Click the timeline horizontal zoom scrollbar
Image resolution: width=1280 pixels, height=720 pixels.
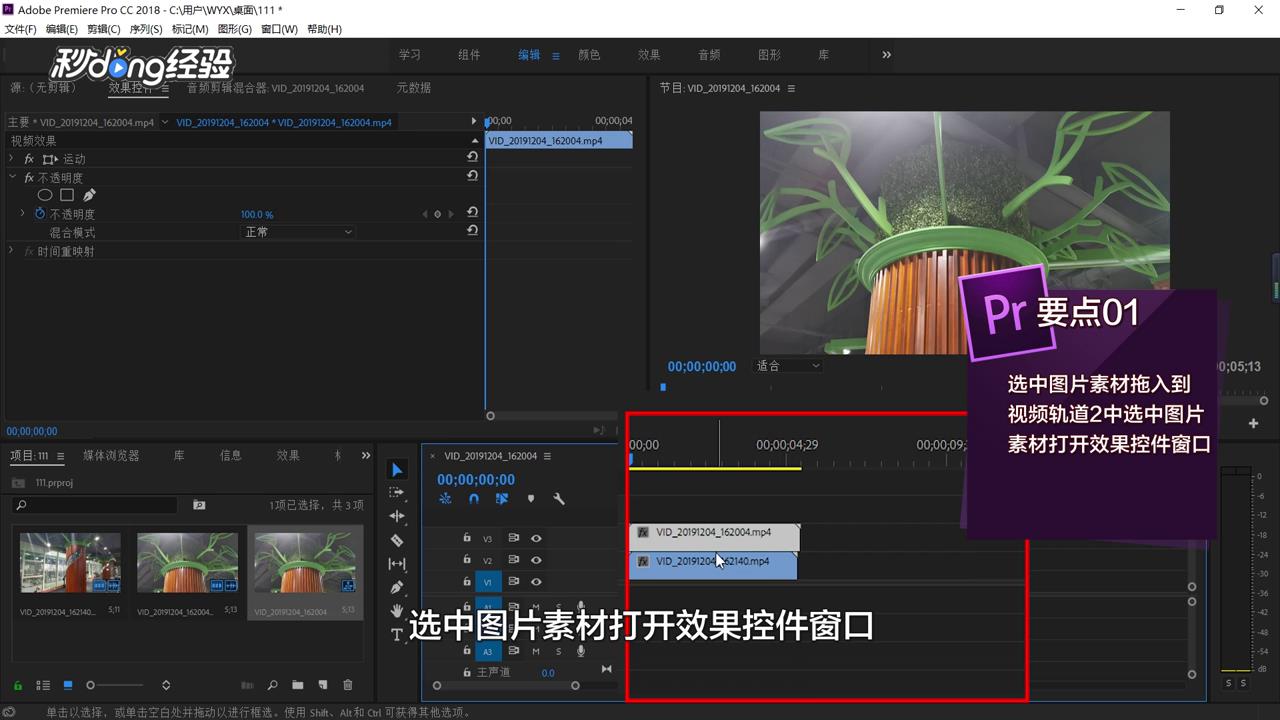point(505,686)
